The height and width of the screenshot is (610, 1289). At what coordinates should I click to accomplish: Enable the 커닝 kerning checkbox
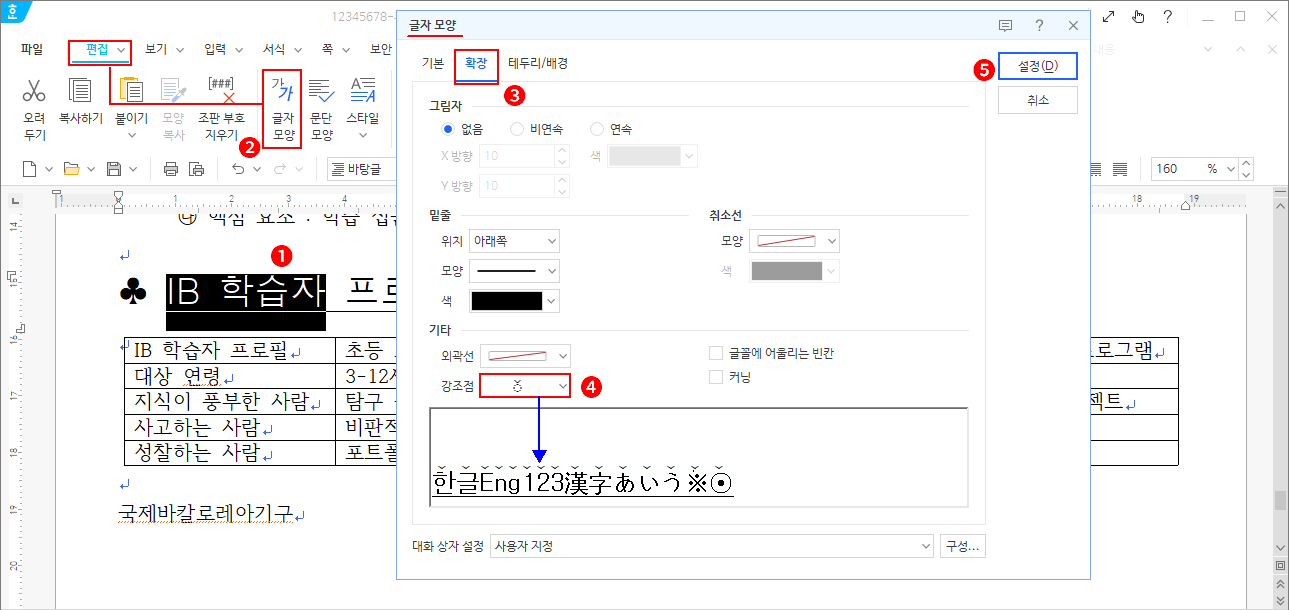[716, 376]
